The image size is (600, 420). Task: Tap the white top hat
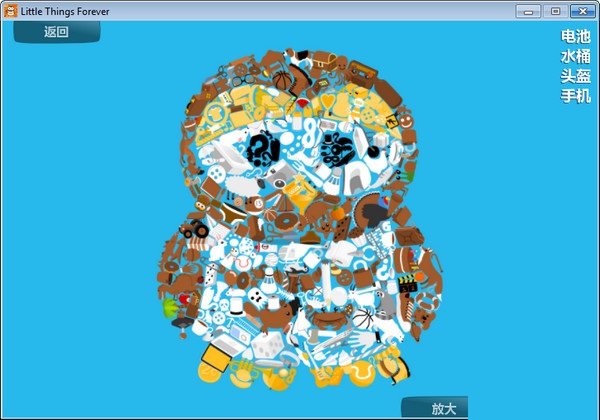point(236,306)
